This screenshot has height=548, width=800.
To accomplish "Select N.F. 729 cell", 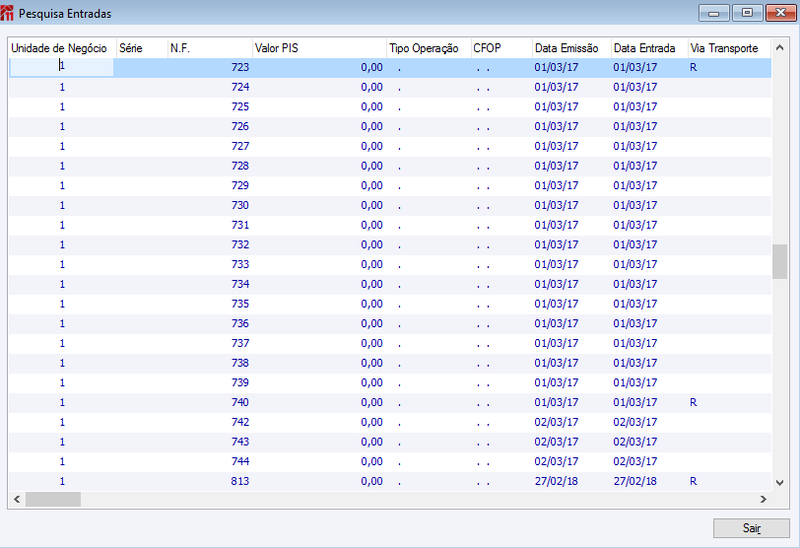I will 210,186.
